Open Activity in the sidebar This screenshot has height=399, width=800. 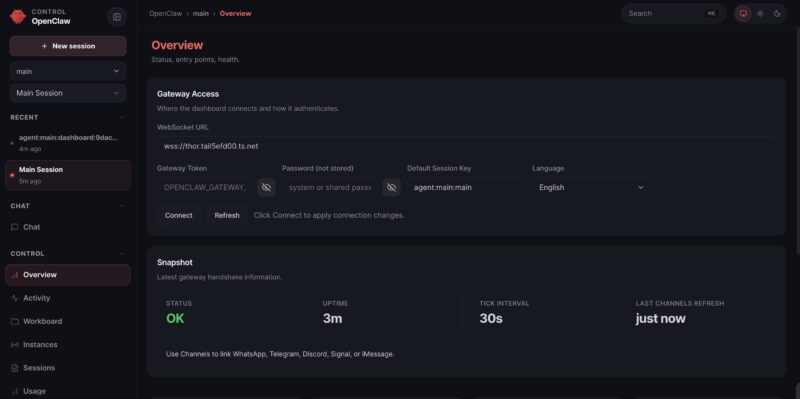coord(68,298)
